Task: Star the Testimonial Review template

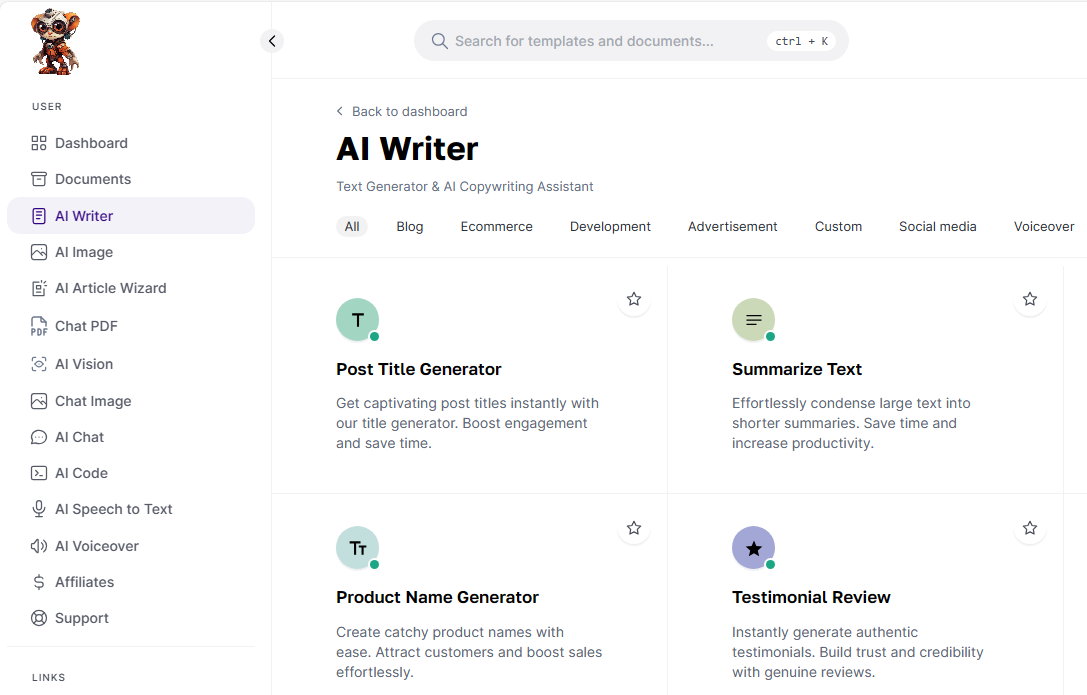Action: click(1029, 527)
